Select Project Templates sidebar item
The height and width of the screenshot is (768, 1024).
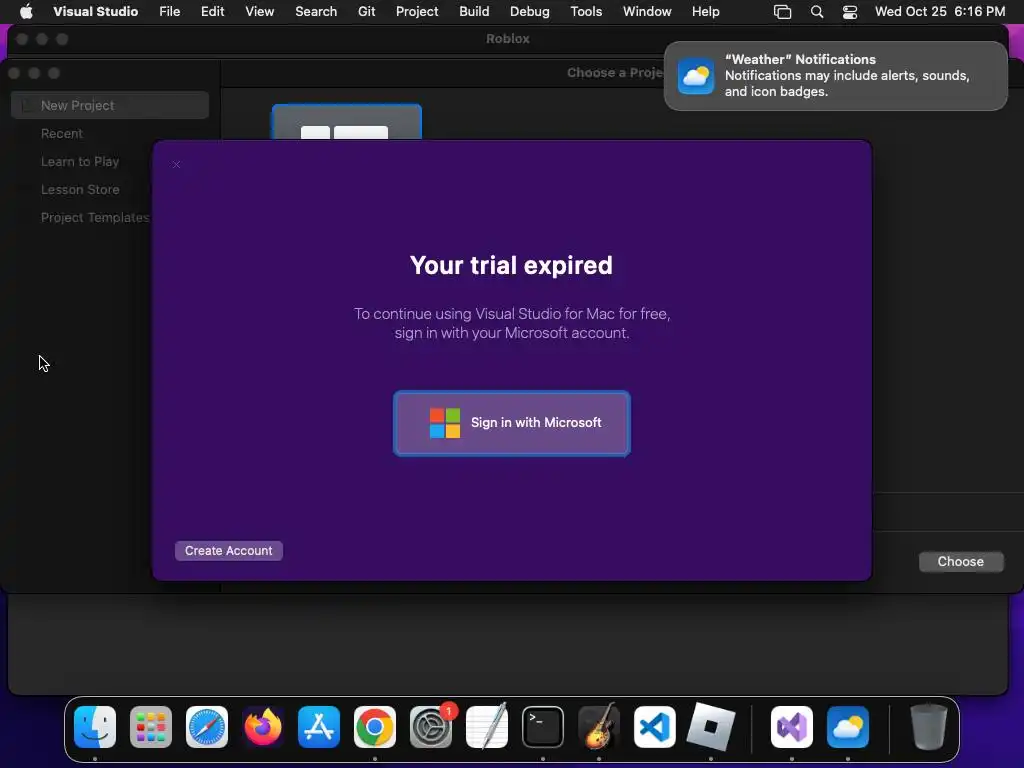[x=95, y=217]
